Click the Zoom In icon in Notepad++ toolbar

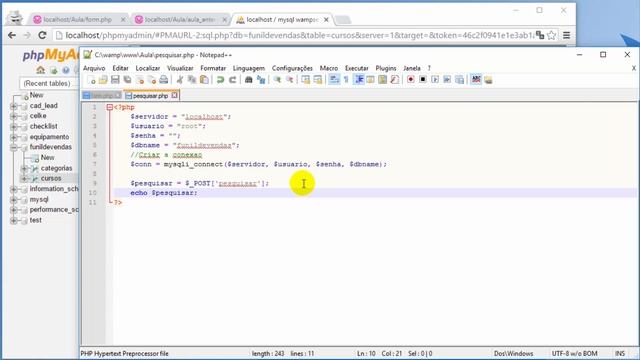277,80
